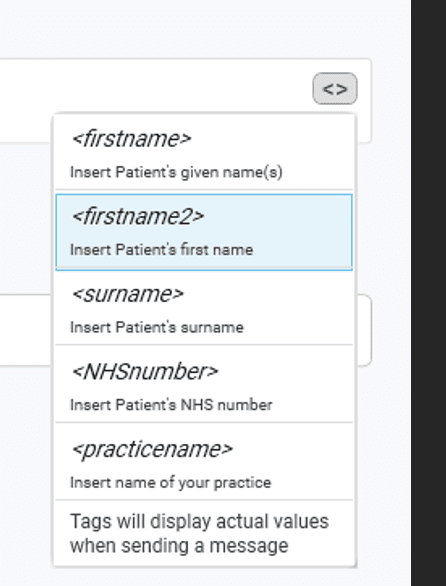Viewport: 446px width, 586px height.
Task: Click the <> insert tags button
Action: point(335,89)
